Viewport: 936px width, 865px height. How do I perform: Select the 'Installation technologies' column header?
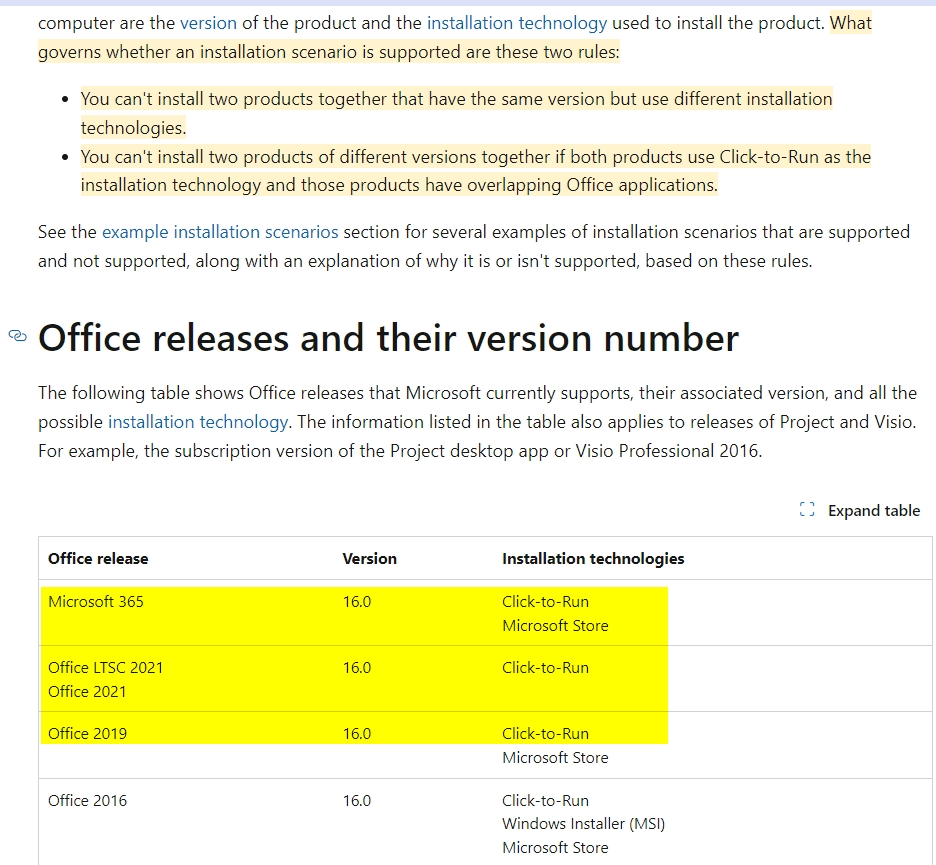(x=593, y=559)
